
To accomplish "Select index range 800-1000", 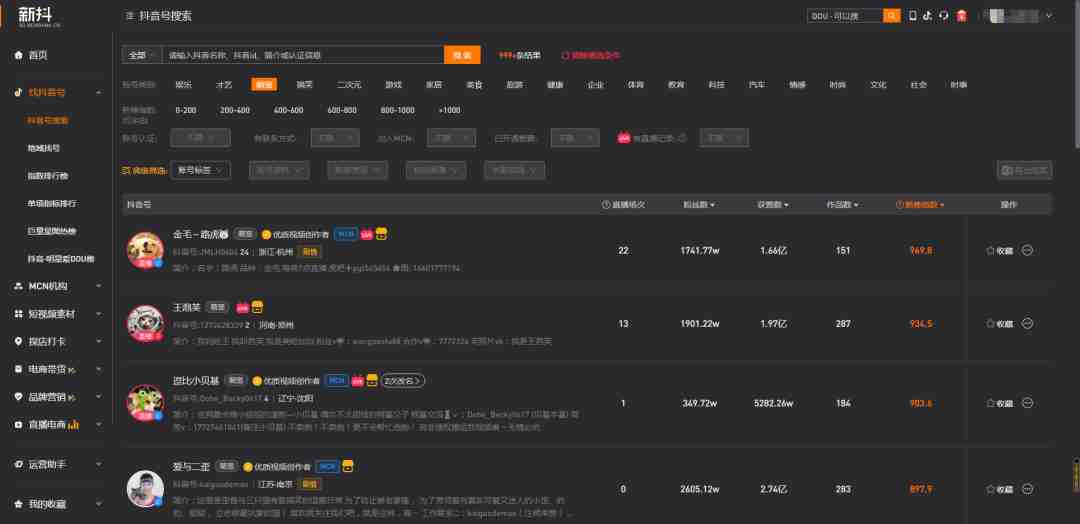I will click(397, 110).
